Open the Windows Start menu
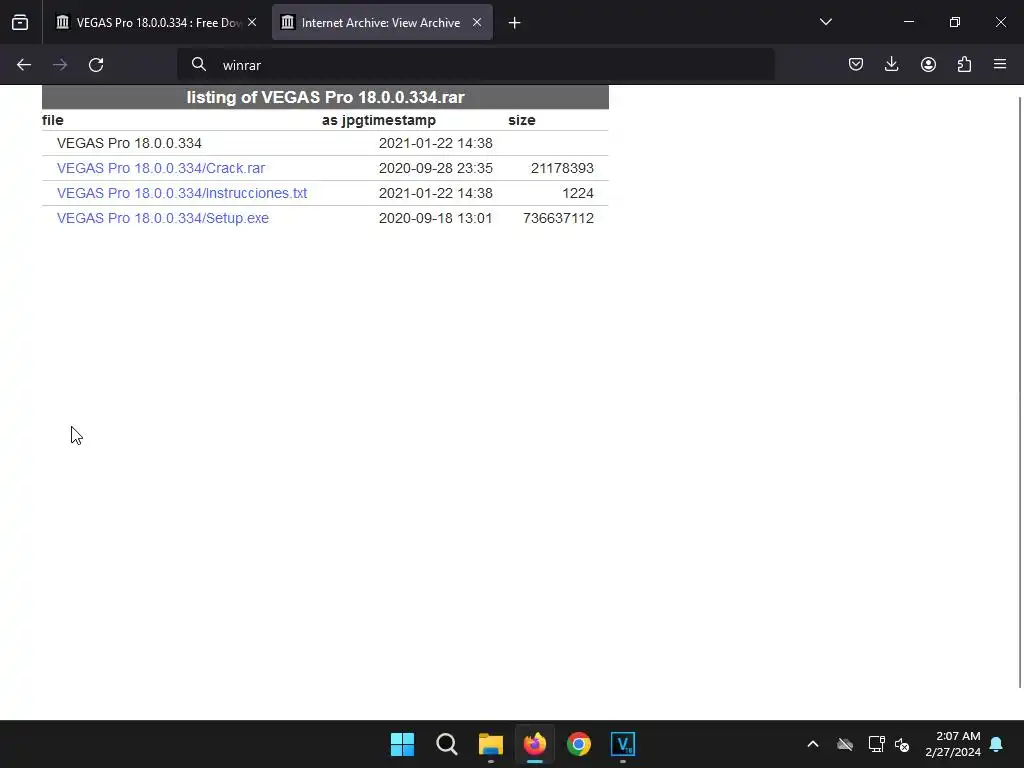1024x768 pixels. click(402, 744)
